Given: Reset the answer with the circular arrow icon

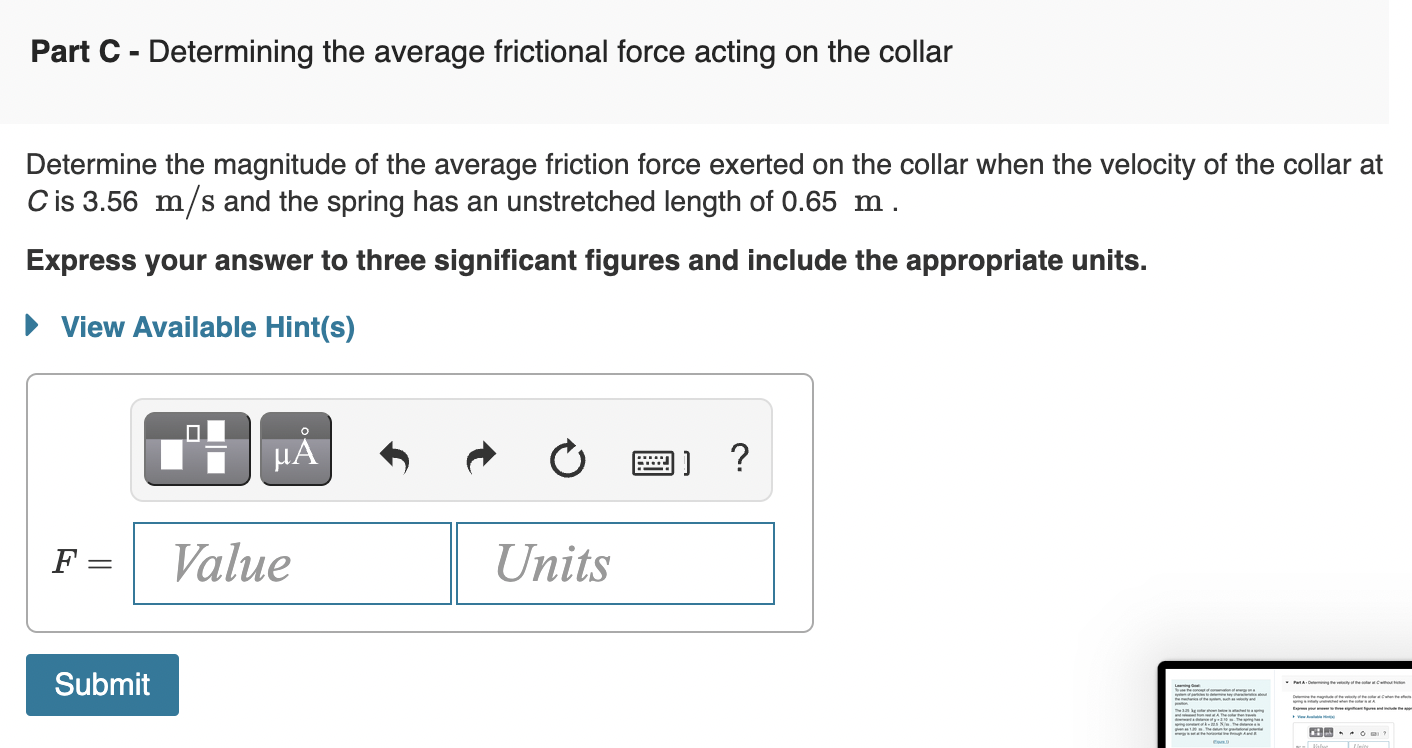Looking at the screenshot, I should click(565, 458).
